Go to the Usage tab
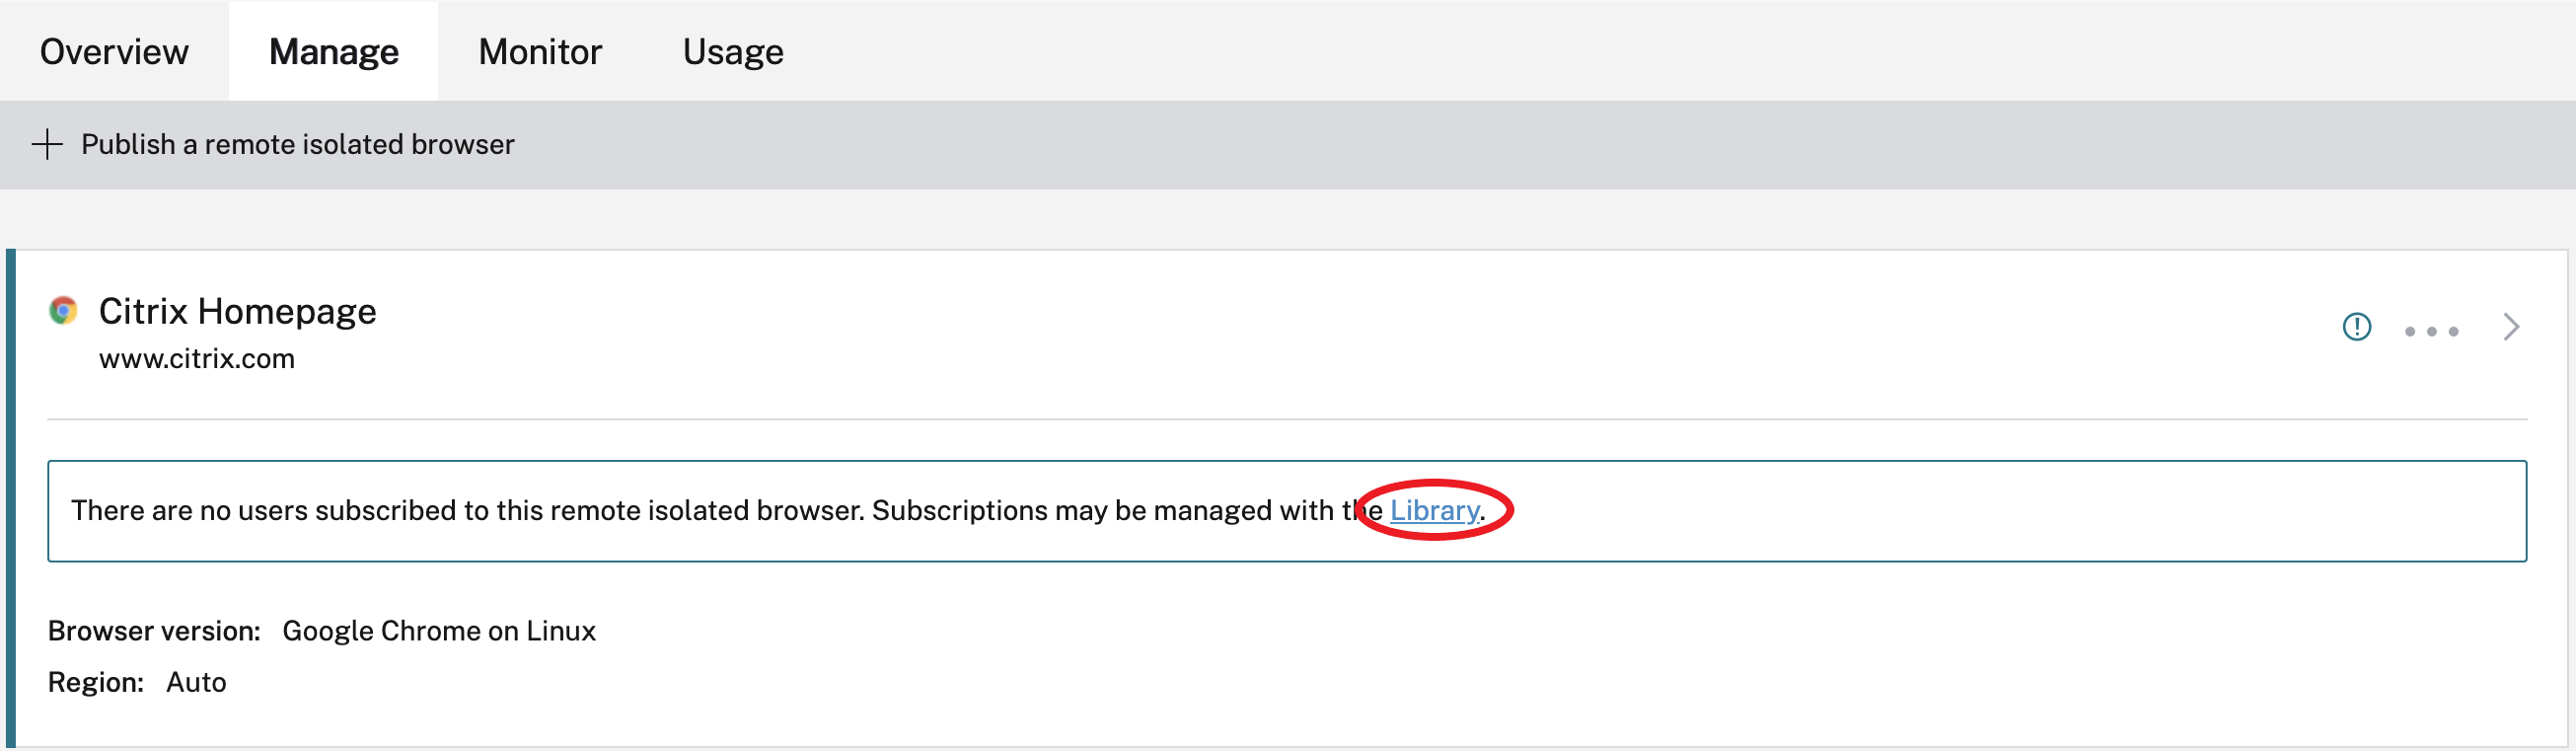This screenshot has width=2576, height=751. (x=733, y=52)
